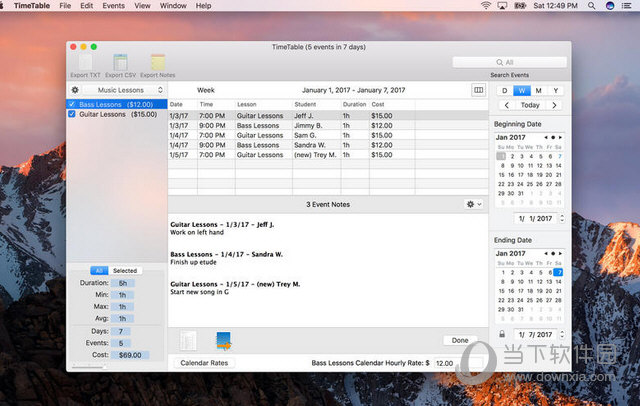The height and width of the screenshot is (406, 640).
Task: Click the Done button
Action: pyautogui.click(x=460, y=340)
